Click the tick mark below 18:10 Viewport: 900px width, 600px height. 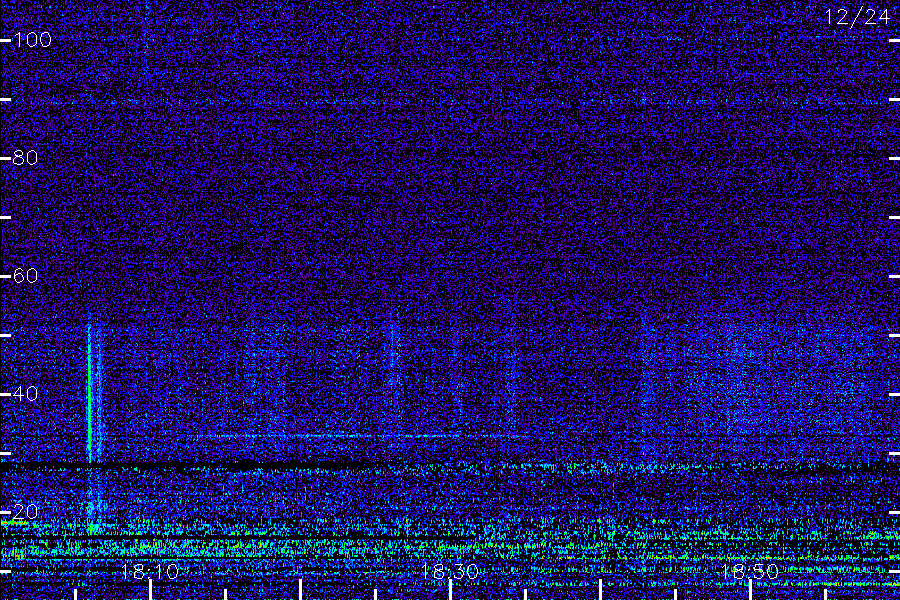[x=150, y=590]
